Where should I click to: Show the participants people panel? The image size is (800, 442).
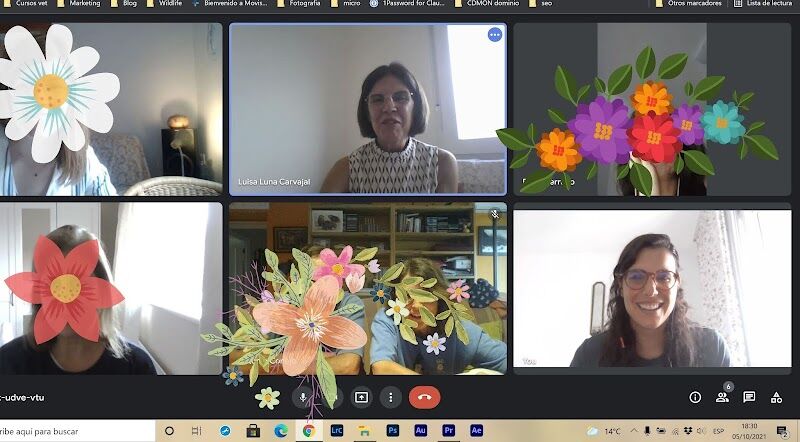[x=722, y=397]
